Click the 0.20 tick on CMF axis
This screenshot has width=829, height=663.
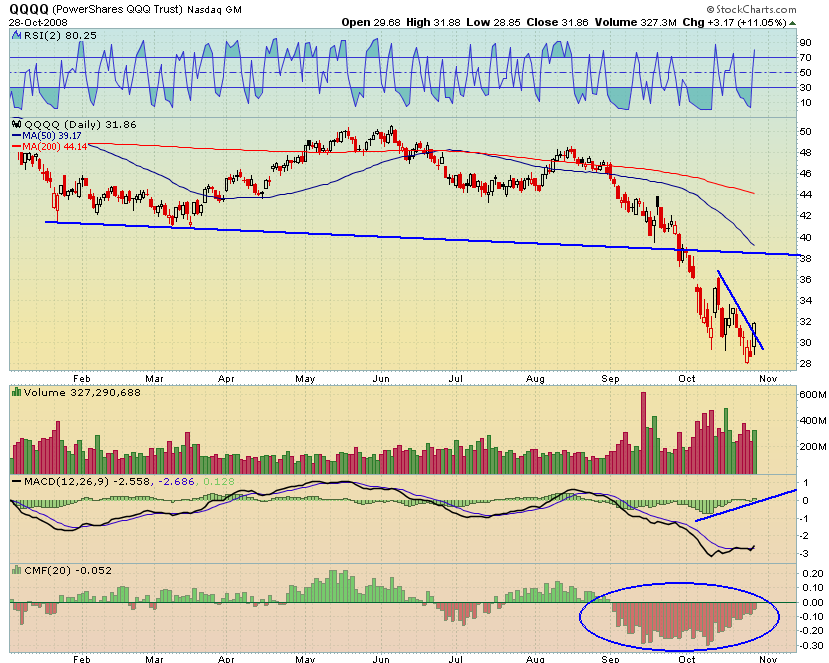click(813, 574)
